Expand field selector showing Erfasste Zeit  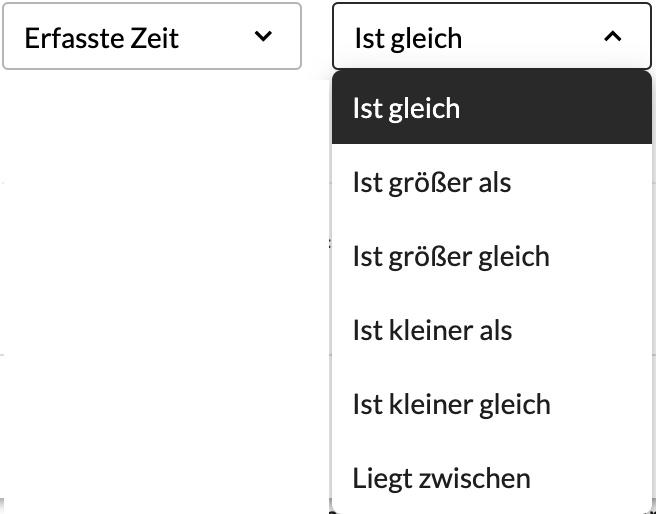(152, 36)
